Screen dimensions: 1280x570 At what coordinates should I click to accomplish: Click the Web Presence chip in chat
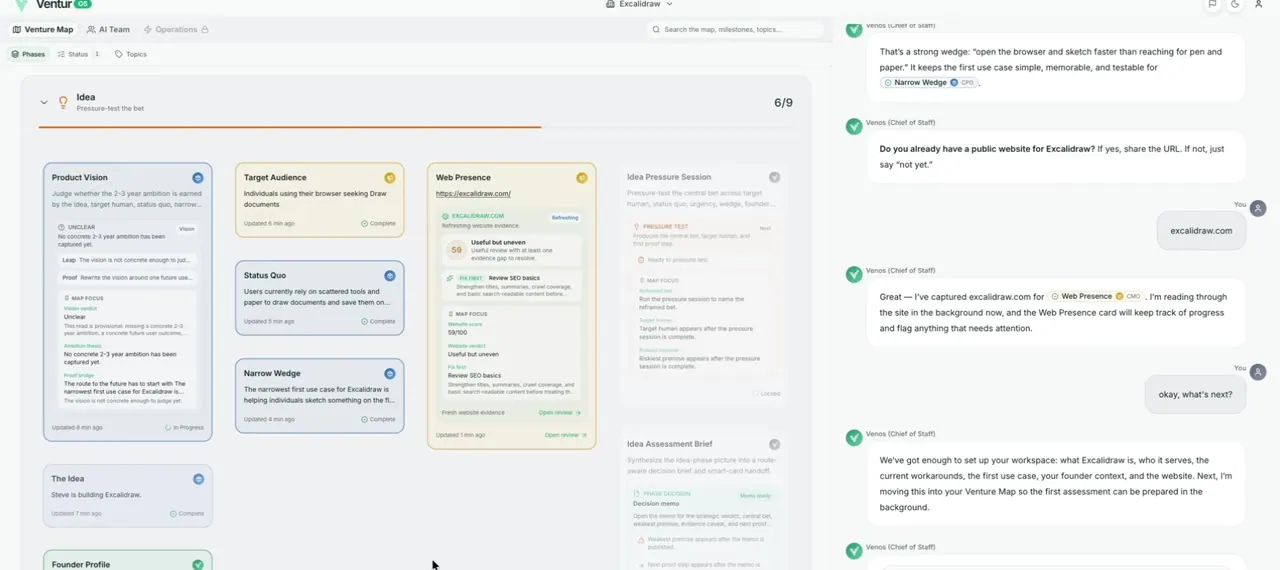1095,297
